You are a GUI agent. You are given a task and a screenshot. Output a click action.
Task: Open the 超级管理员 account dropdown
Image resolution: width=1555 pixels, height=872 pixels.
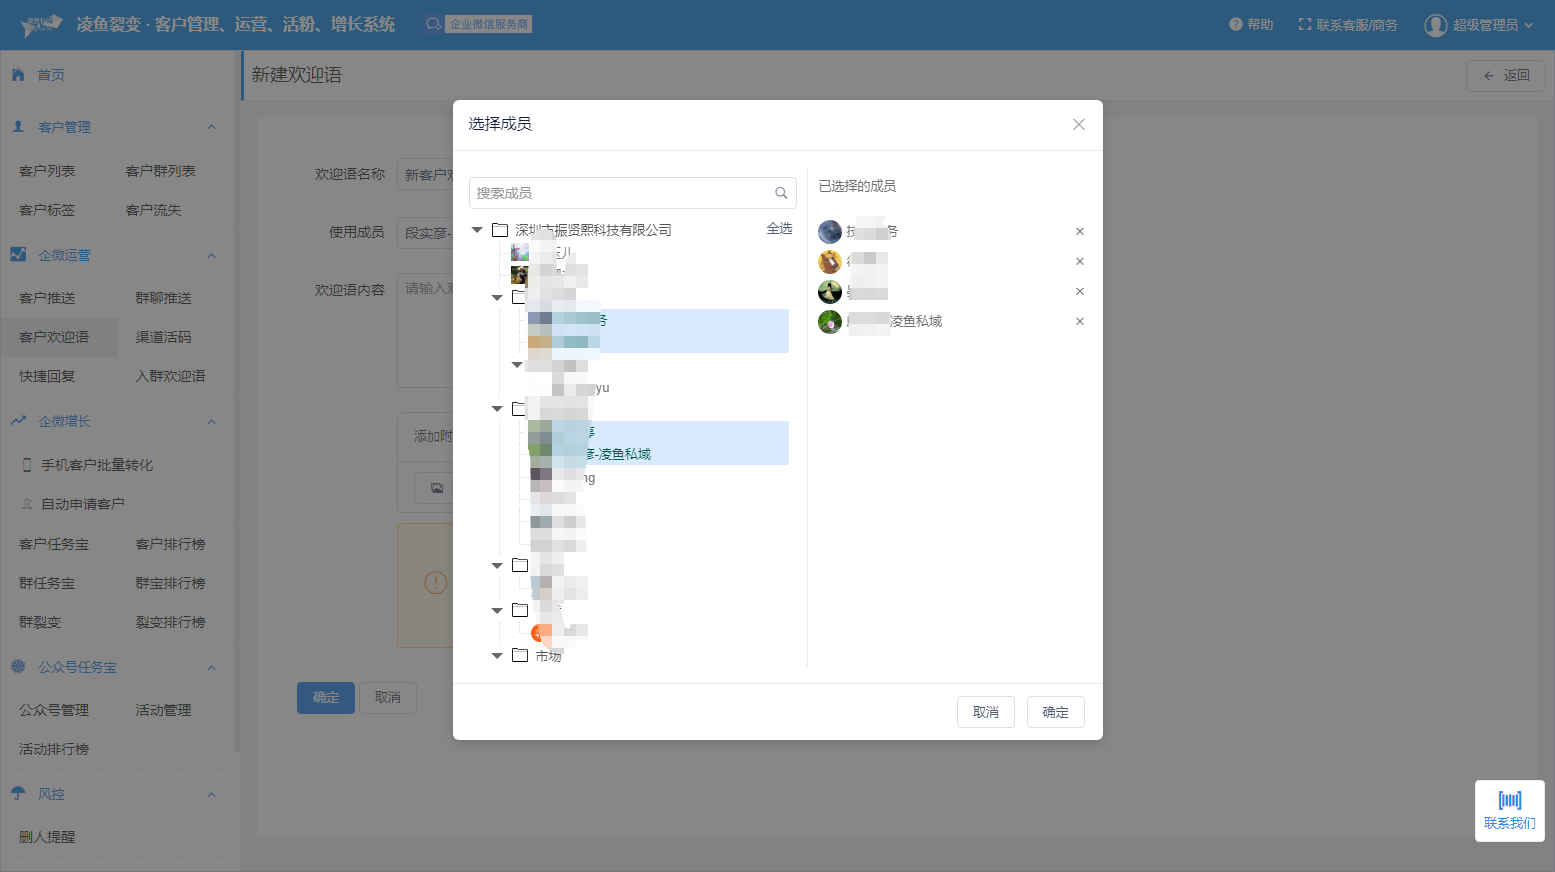point(1478,25)
